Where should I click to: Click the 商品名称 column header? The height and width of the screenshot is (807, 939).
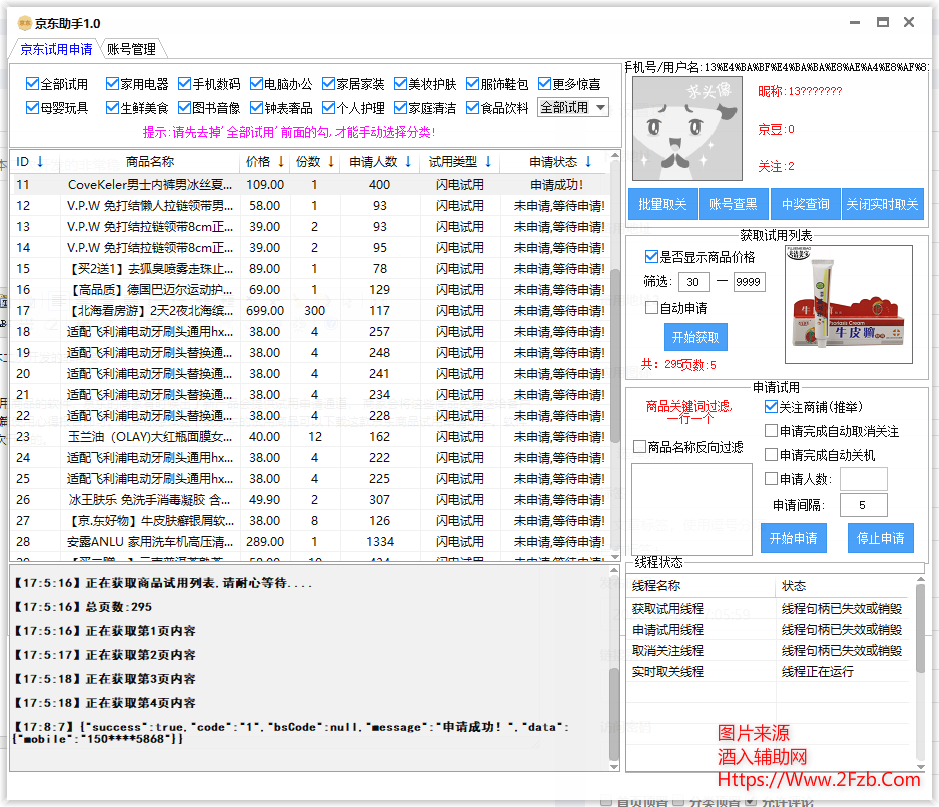[149, 162]
